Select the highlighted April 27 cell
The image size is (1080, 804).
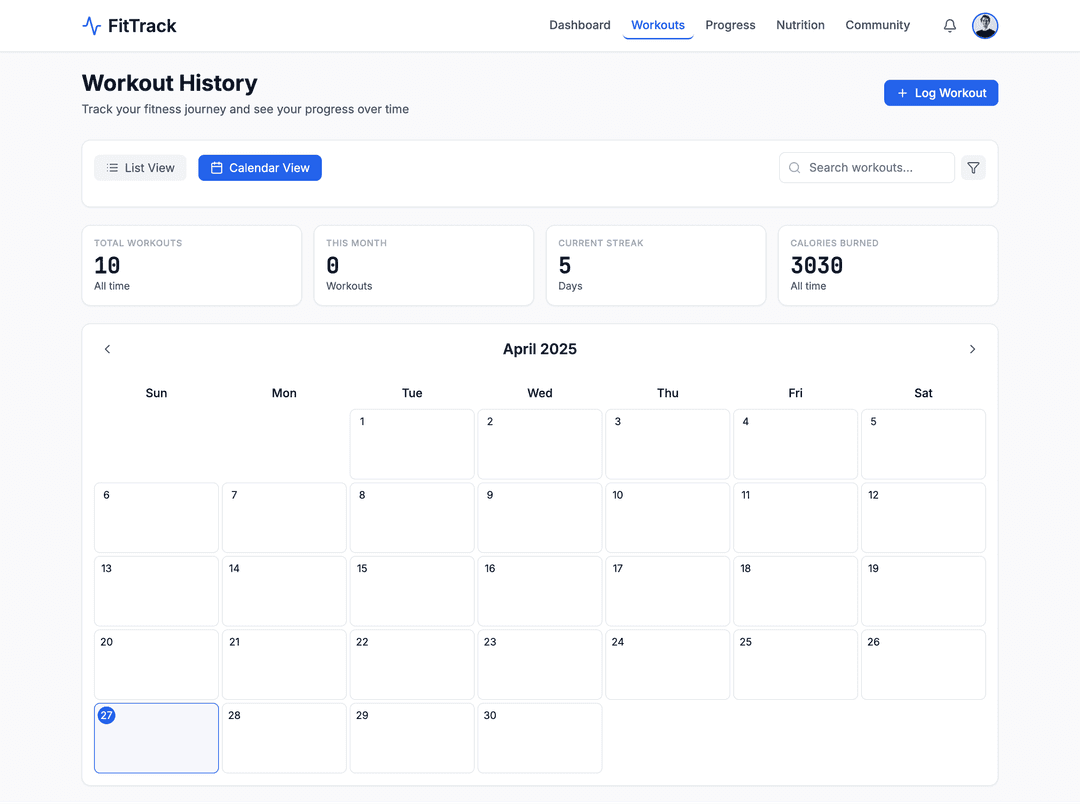156,738
